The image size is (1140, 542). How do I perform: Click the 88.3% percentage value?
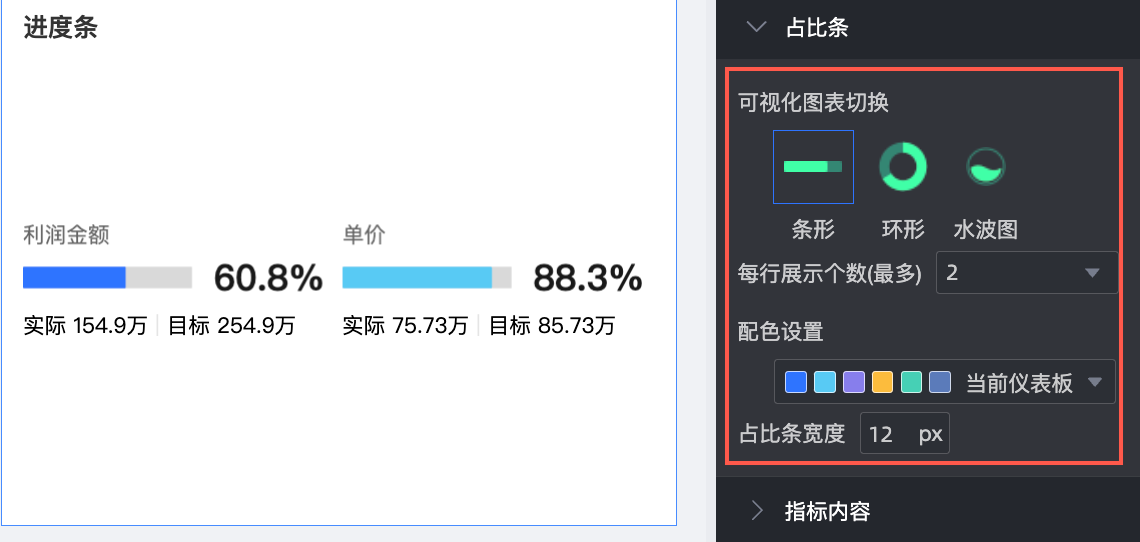[x=588, y=277]
